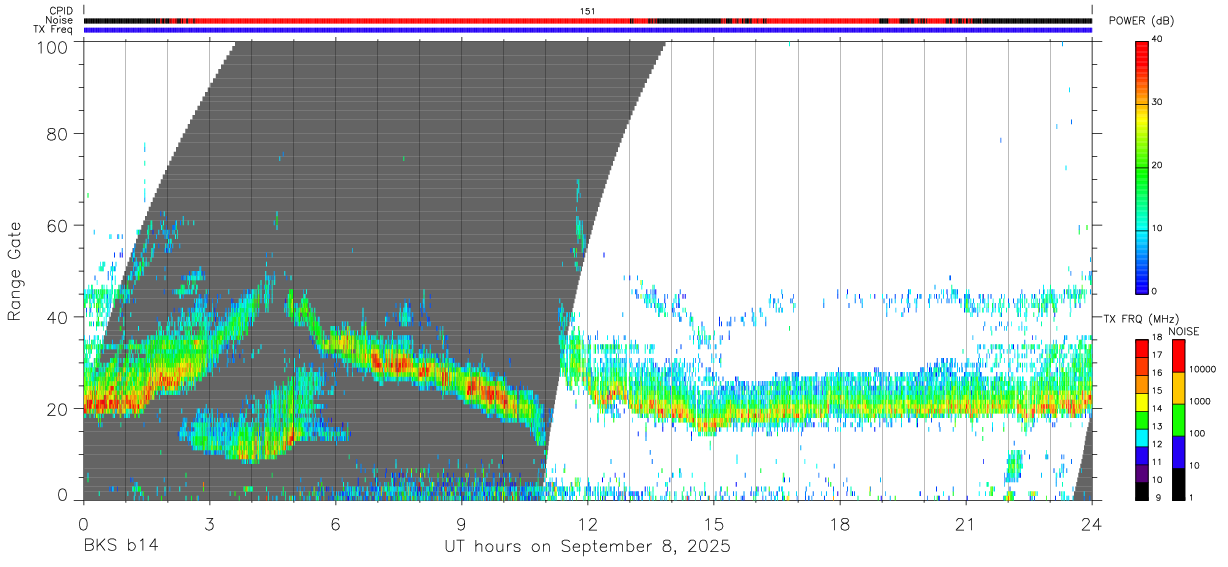Click the 12 label on TX FRQ scale
This screenshot has height=567, width=1228.
pyautogui.click(x=1158, y=444)
